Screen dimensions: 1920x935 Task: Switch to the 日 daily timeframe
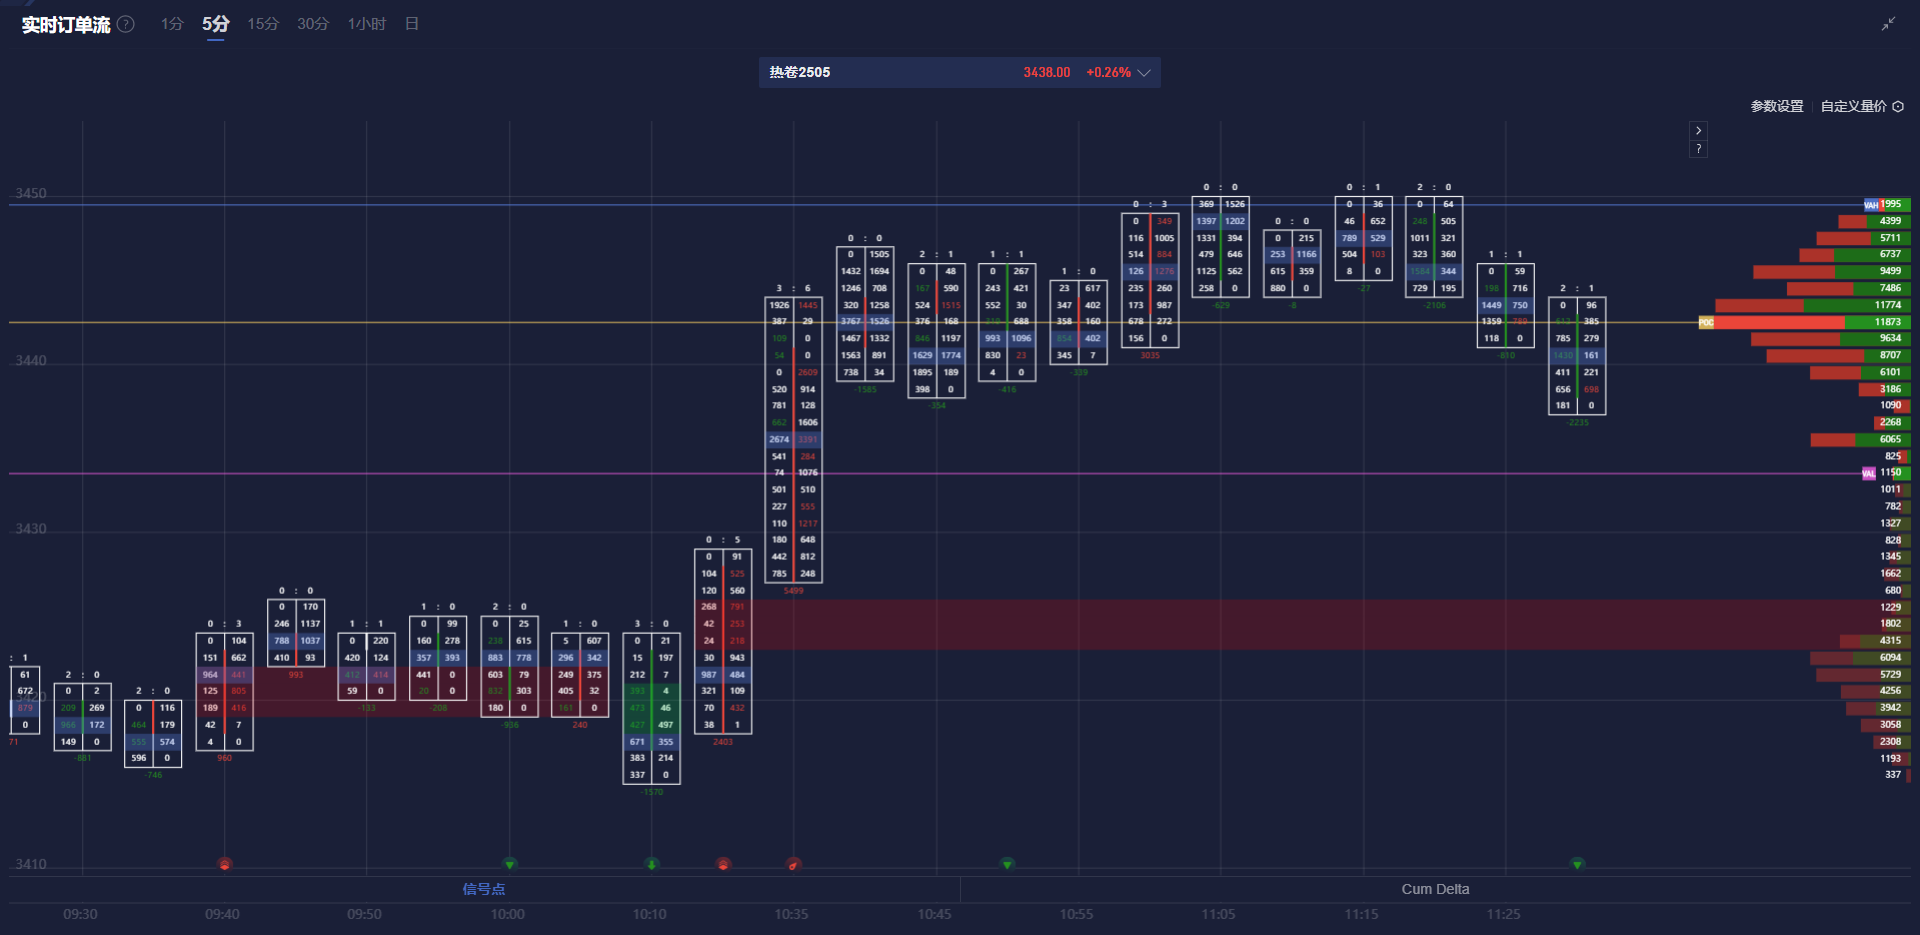click(x=412, y=24)
